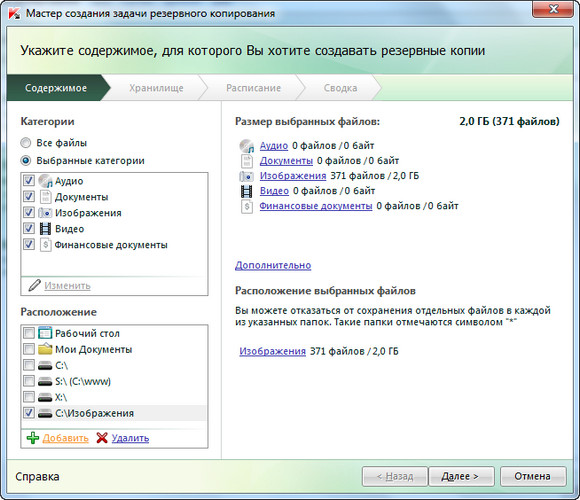The height and width of the screenshot is (500, 580).
Task: Click the pencil icon beside Изменить
Action: click(x=34, y=285)
